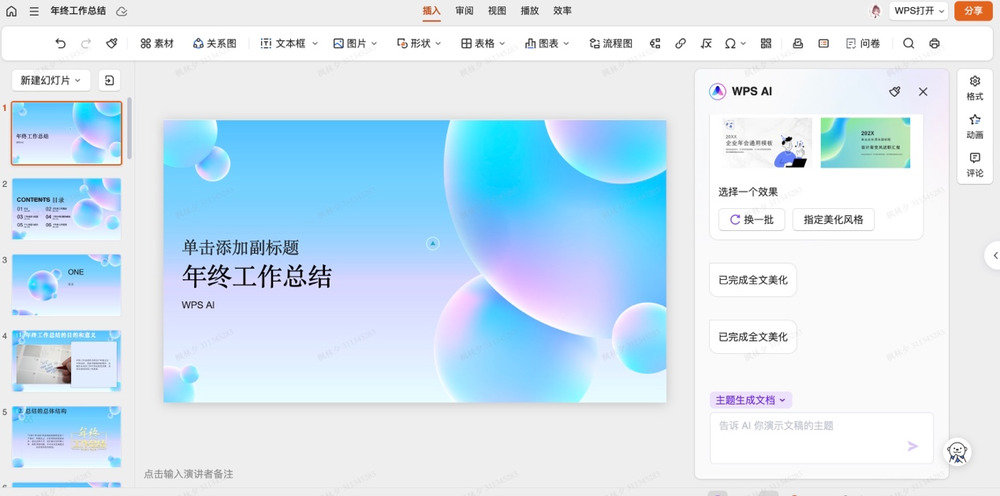Select the format painter brush icon
This screenshot has height=496, width=1000.
point(112,44)
